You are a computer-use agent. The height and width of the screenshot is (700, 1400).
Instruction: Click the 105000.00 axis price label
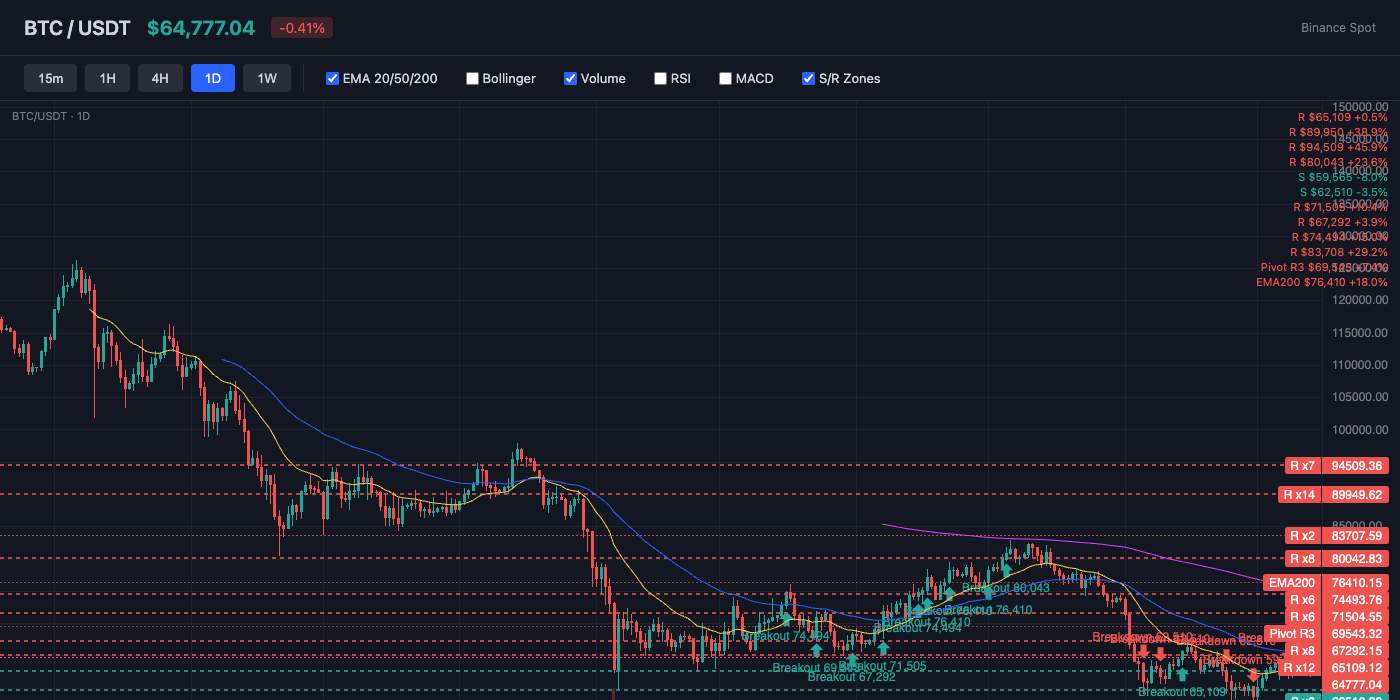click(1360, 398)
